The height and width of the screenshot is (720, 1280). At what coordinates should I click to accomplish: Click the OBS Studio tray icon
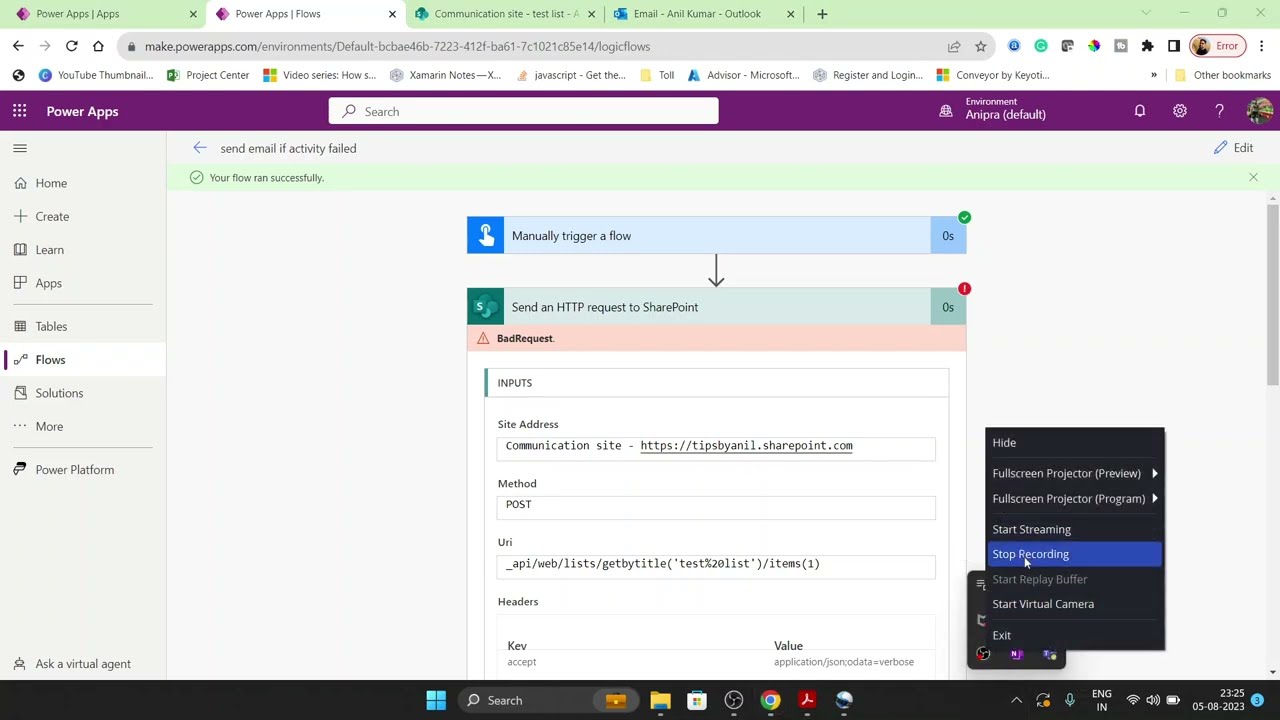[x=983, y=654]
